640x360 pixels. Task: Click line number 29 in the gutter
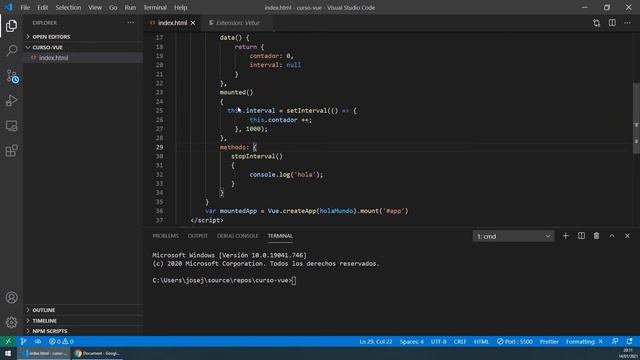(160, 147)
